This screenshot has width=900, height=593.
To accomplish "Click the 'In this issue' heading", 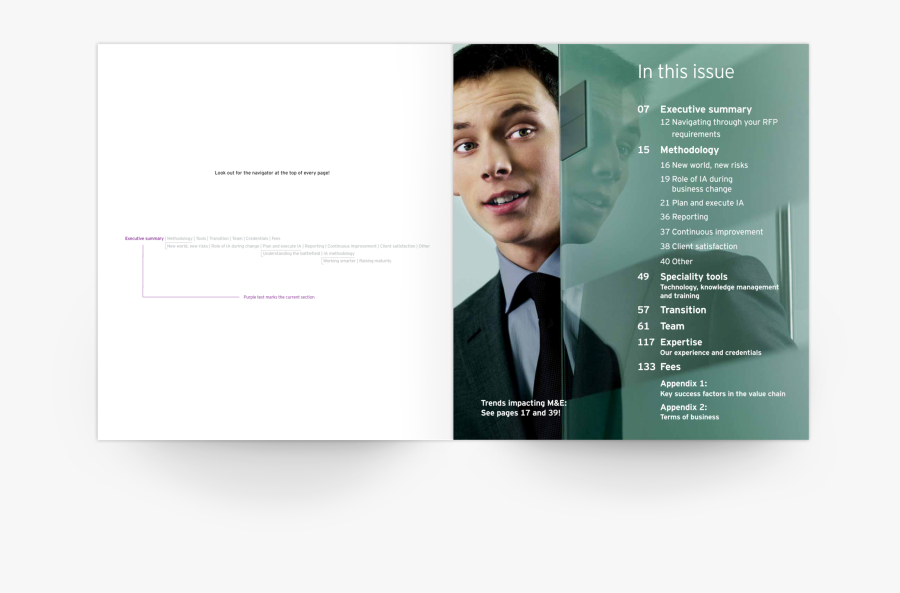I will click(686, 72).
